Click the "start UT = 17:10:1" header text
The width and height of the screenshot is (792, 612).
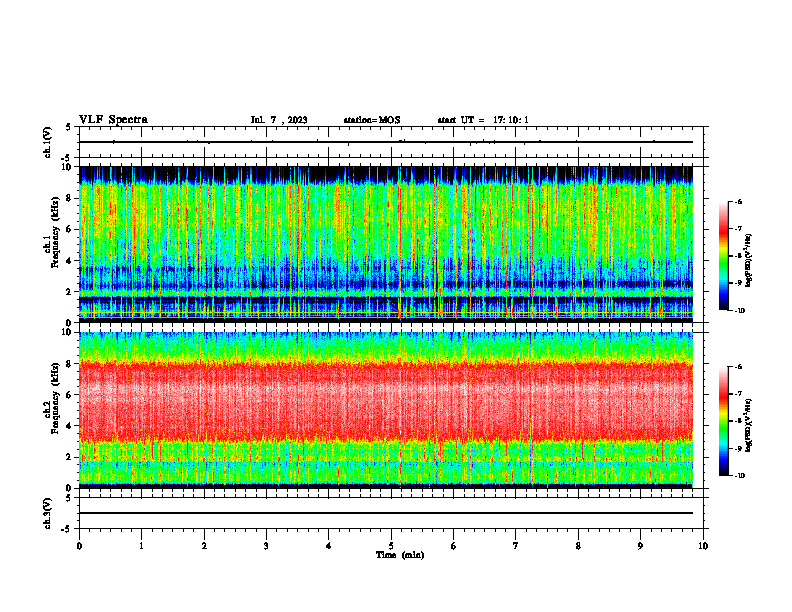point(483,120)
